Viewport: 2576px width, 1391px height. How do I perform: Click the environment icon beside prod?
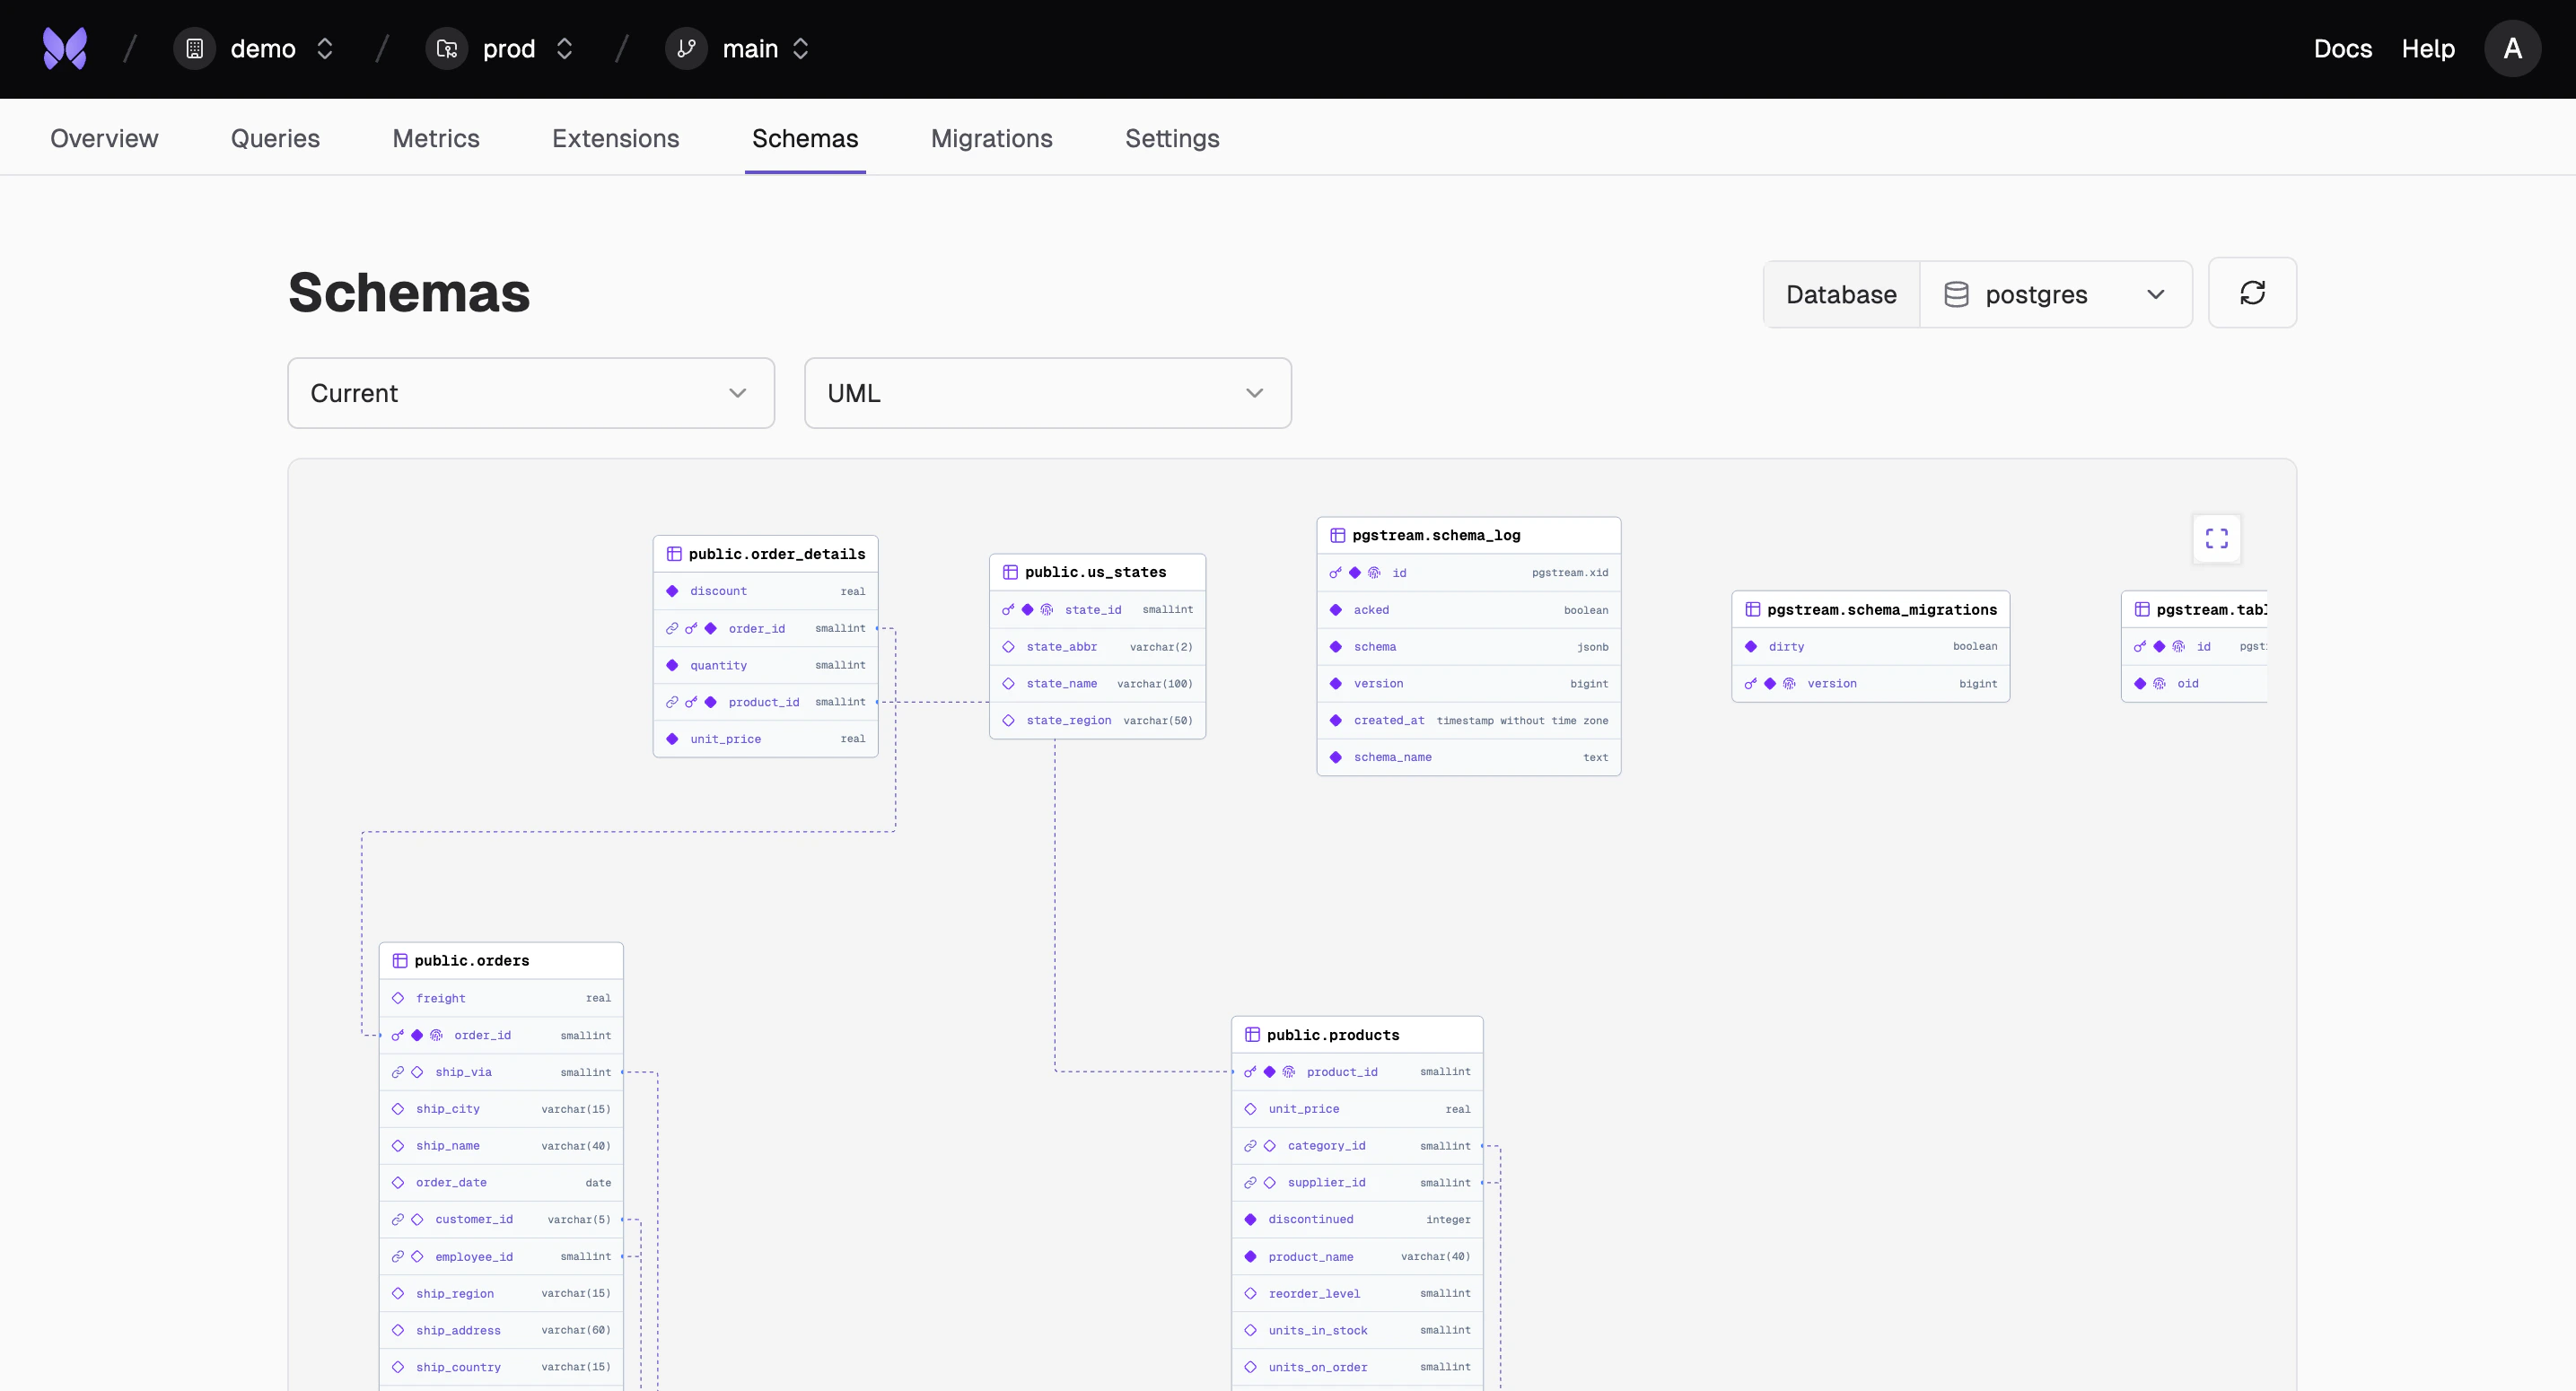(x=446, y=48)
